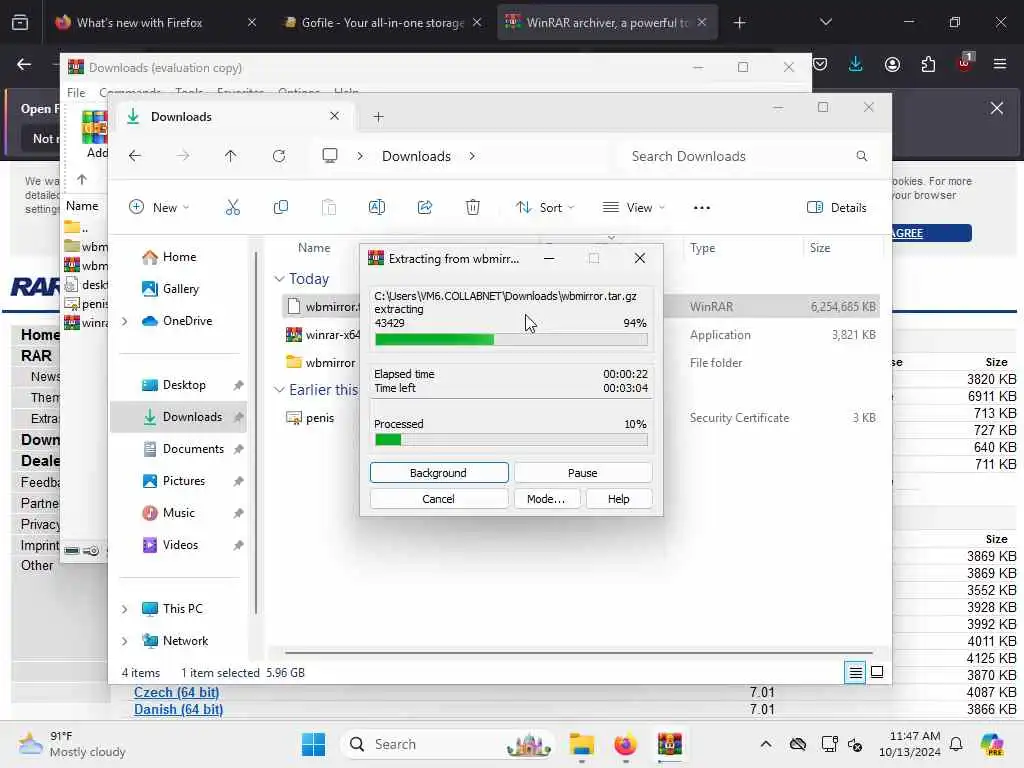Screen dimensions: 1024x768
Task: Click the Copy icon in Explorer toolbar
Action: click(281, 208)
